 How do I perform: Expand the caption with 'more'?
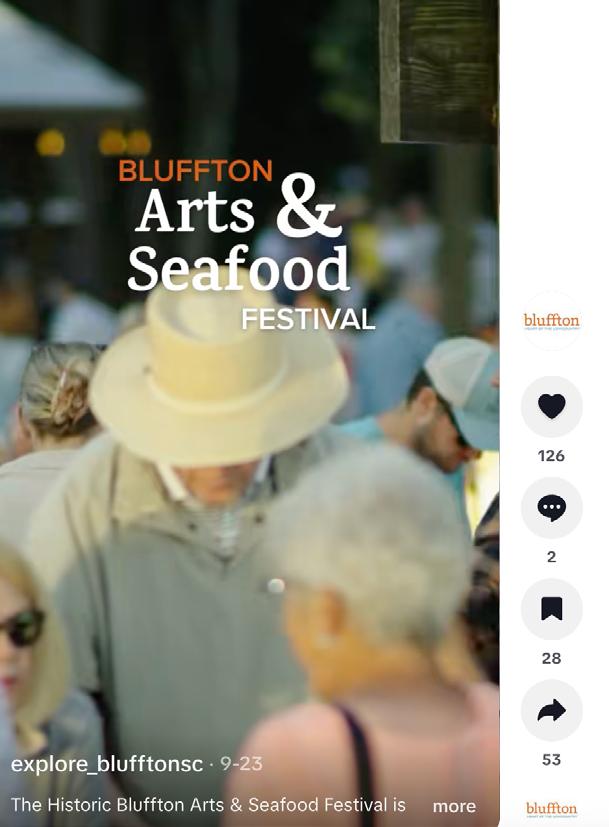[x=454, y=806]
